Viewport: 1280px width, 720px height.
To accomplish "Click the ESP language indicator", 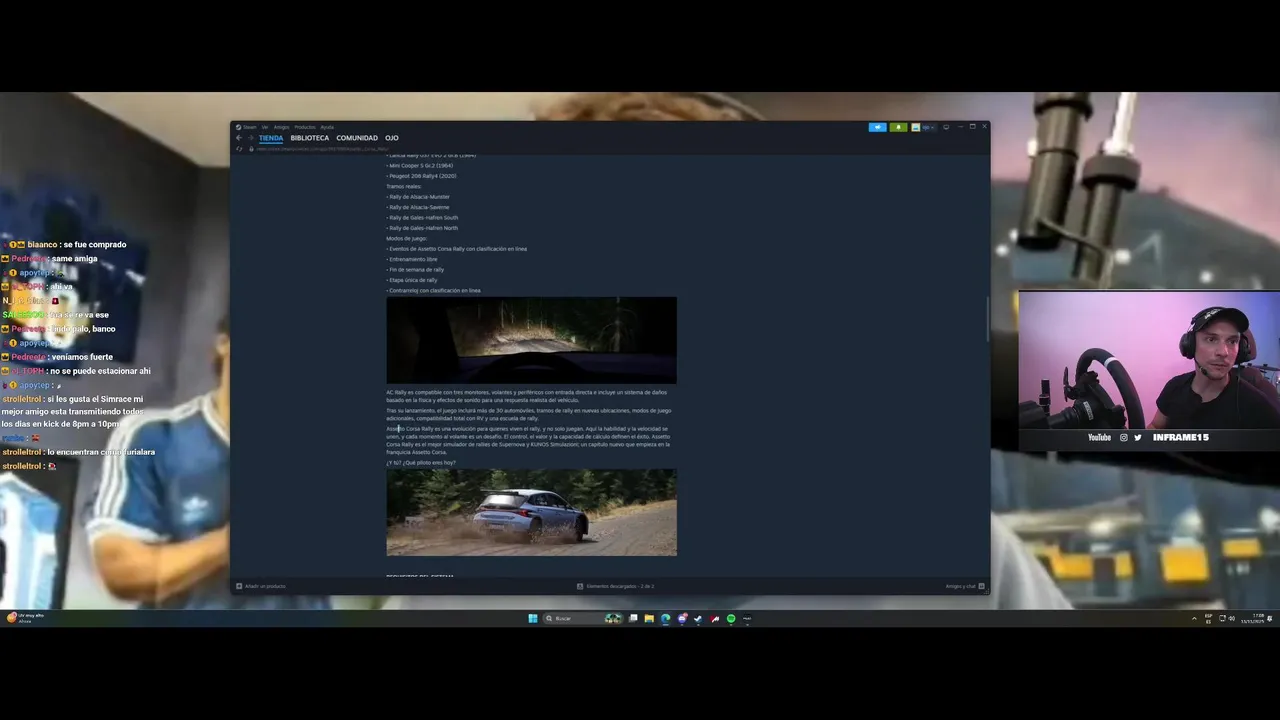I will tap(1209, 618).
